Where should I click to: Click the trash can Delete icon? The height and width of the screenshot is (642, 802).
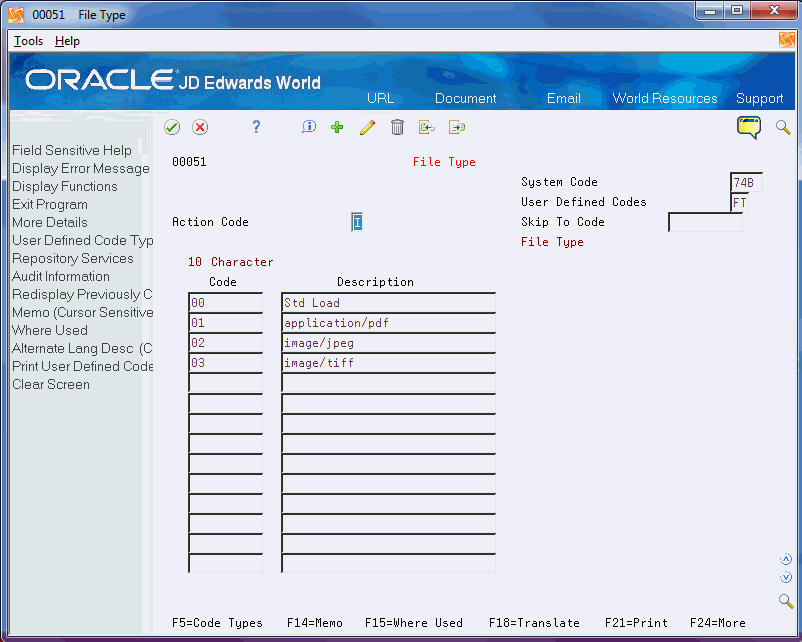click(x=397, y=127)
